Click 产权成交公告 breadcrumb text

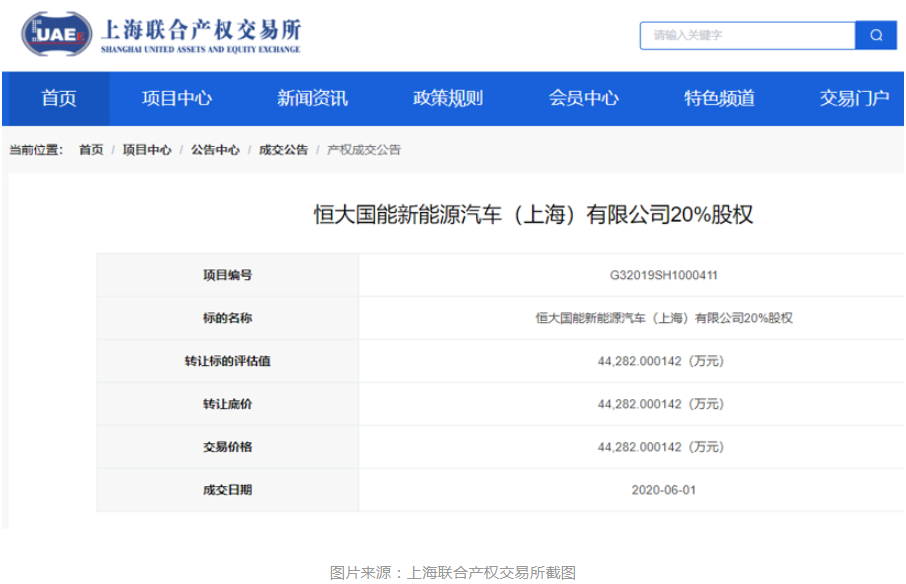pos(363,150)
